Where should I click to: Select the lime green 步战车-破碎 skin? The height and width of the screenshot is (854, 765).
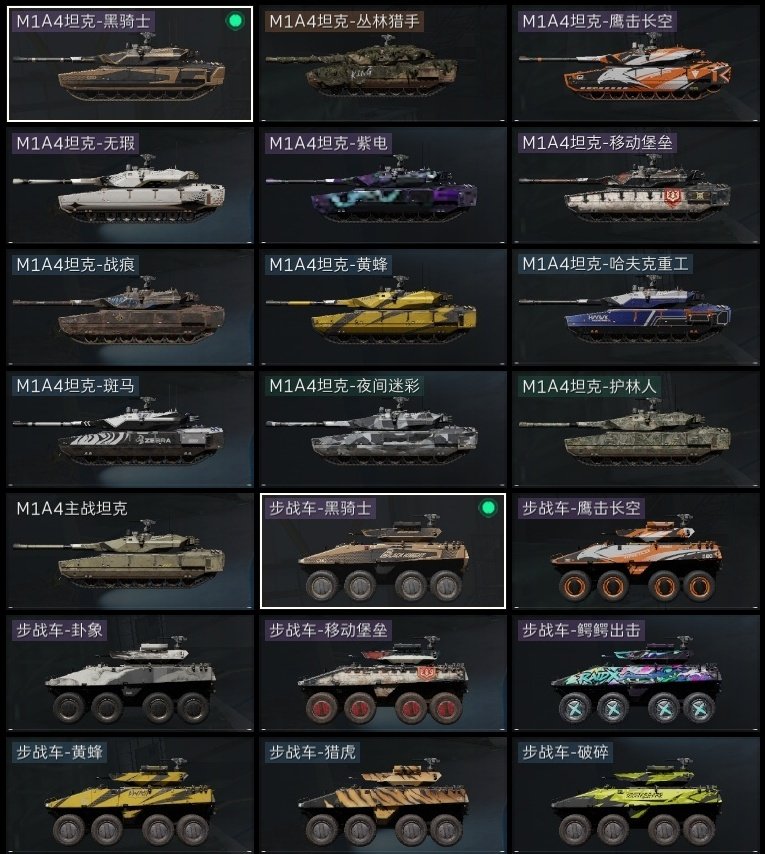pos(636,795)
